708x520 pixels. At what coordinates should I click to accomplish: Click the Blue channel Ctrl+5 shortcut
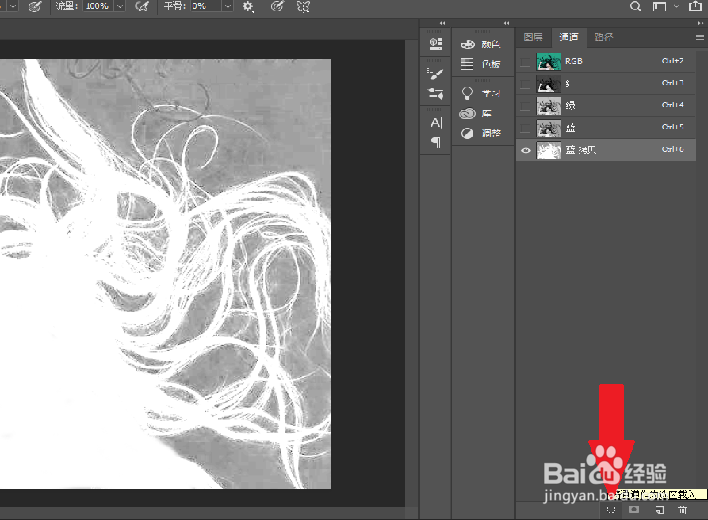tap(673, 127)
